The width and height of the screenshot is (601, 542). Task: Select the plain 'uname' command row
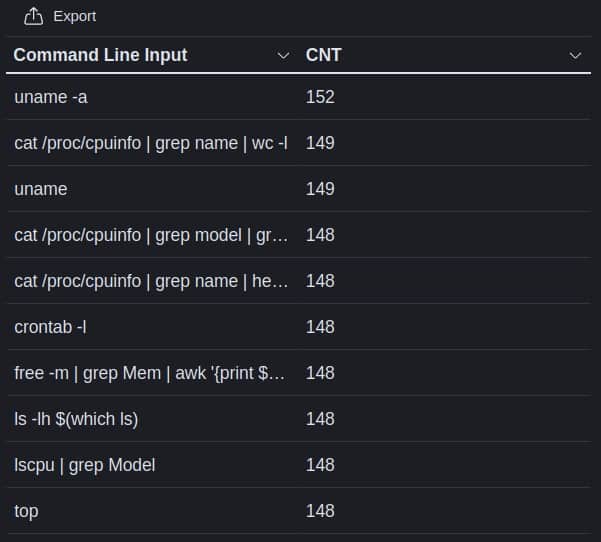(x=299, y=189)
